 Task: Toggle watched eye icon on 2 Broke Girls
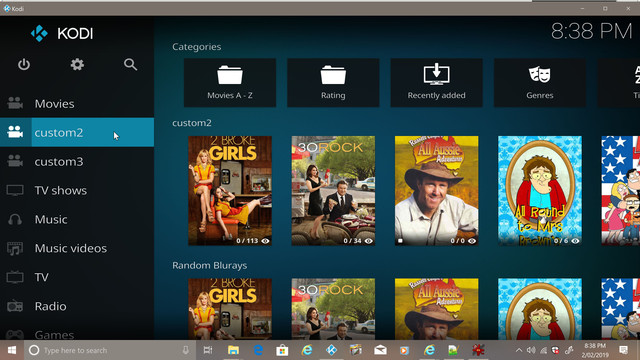(265, 241)
